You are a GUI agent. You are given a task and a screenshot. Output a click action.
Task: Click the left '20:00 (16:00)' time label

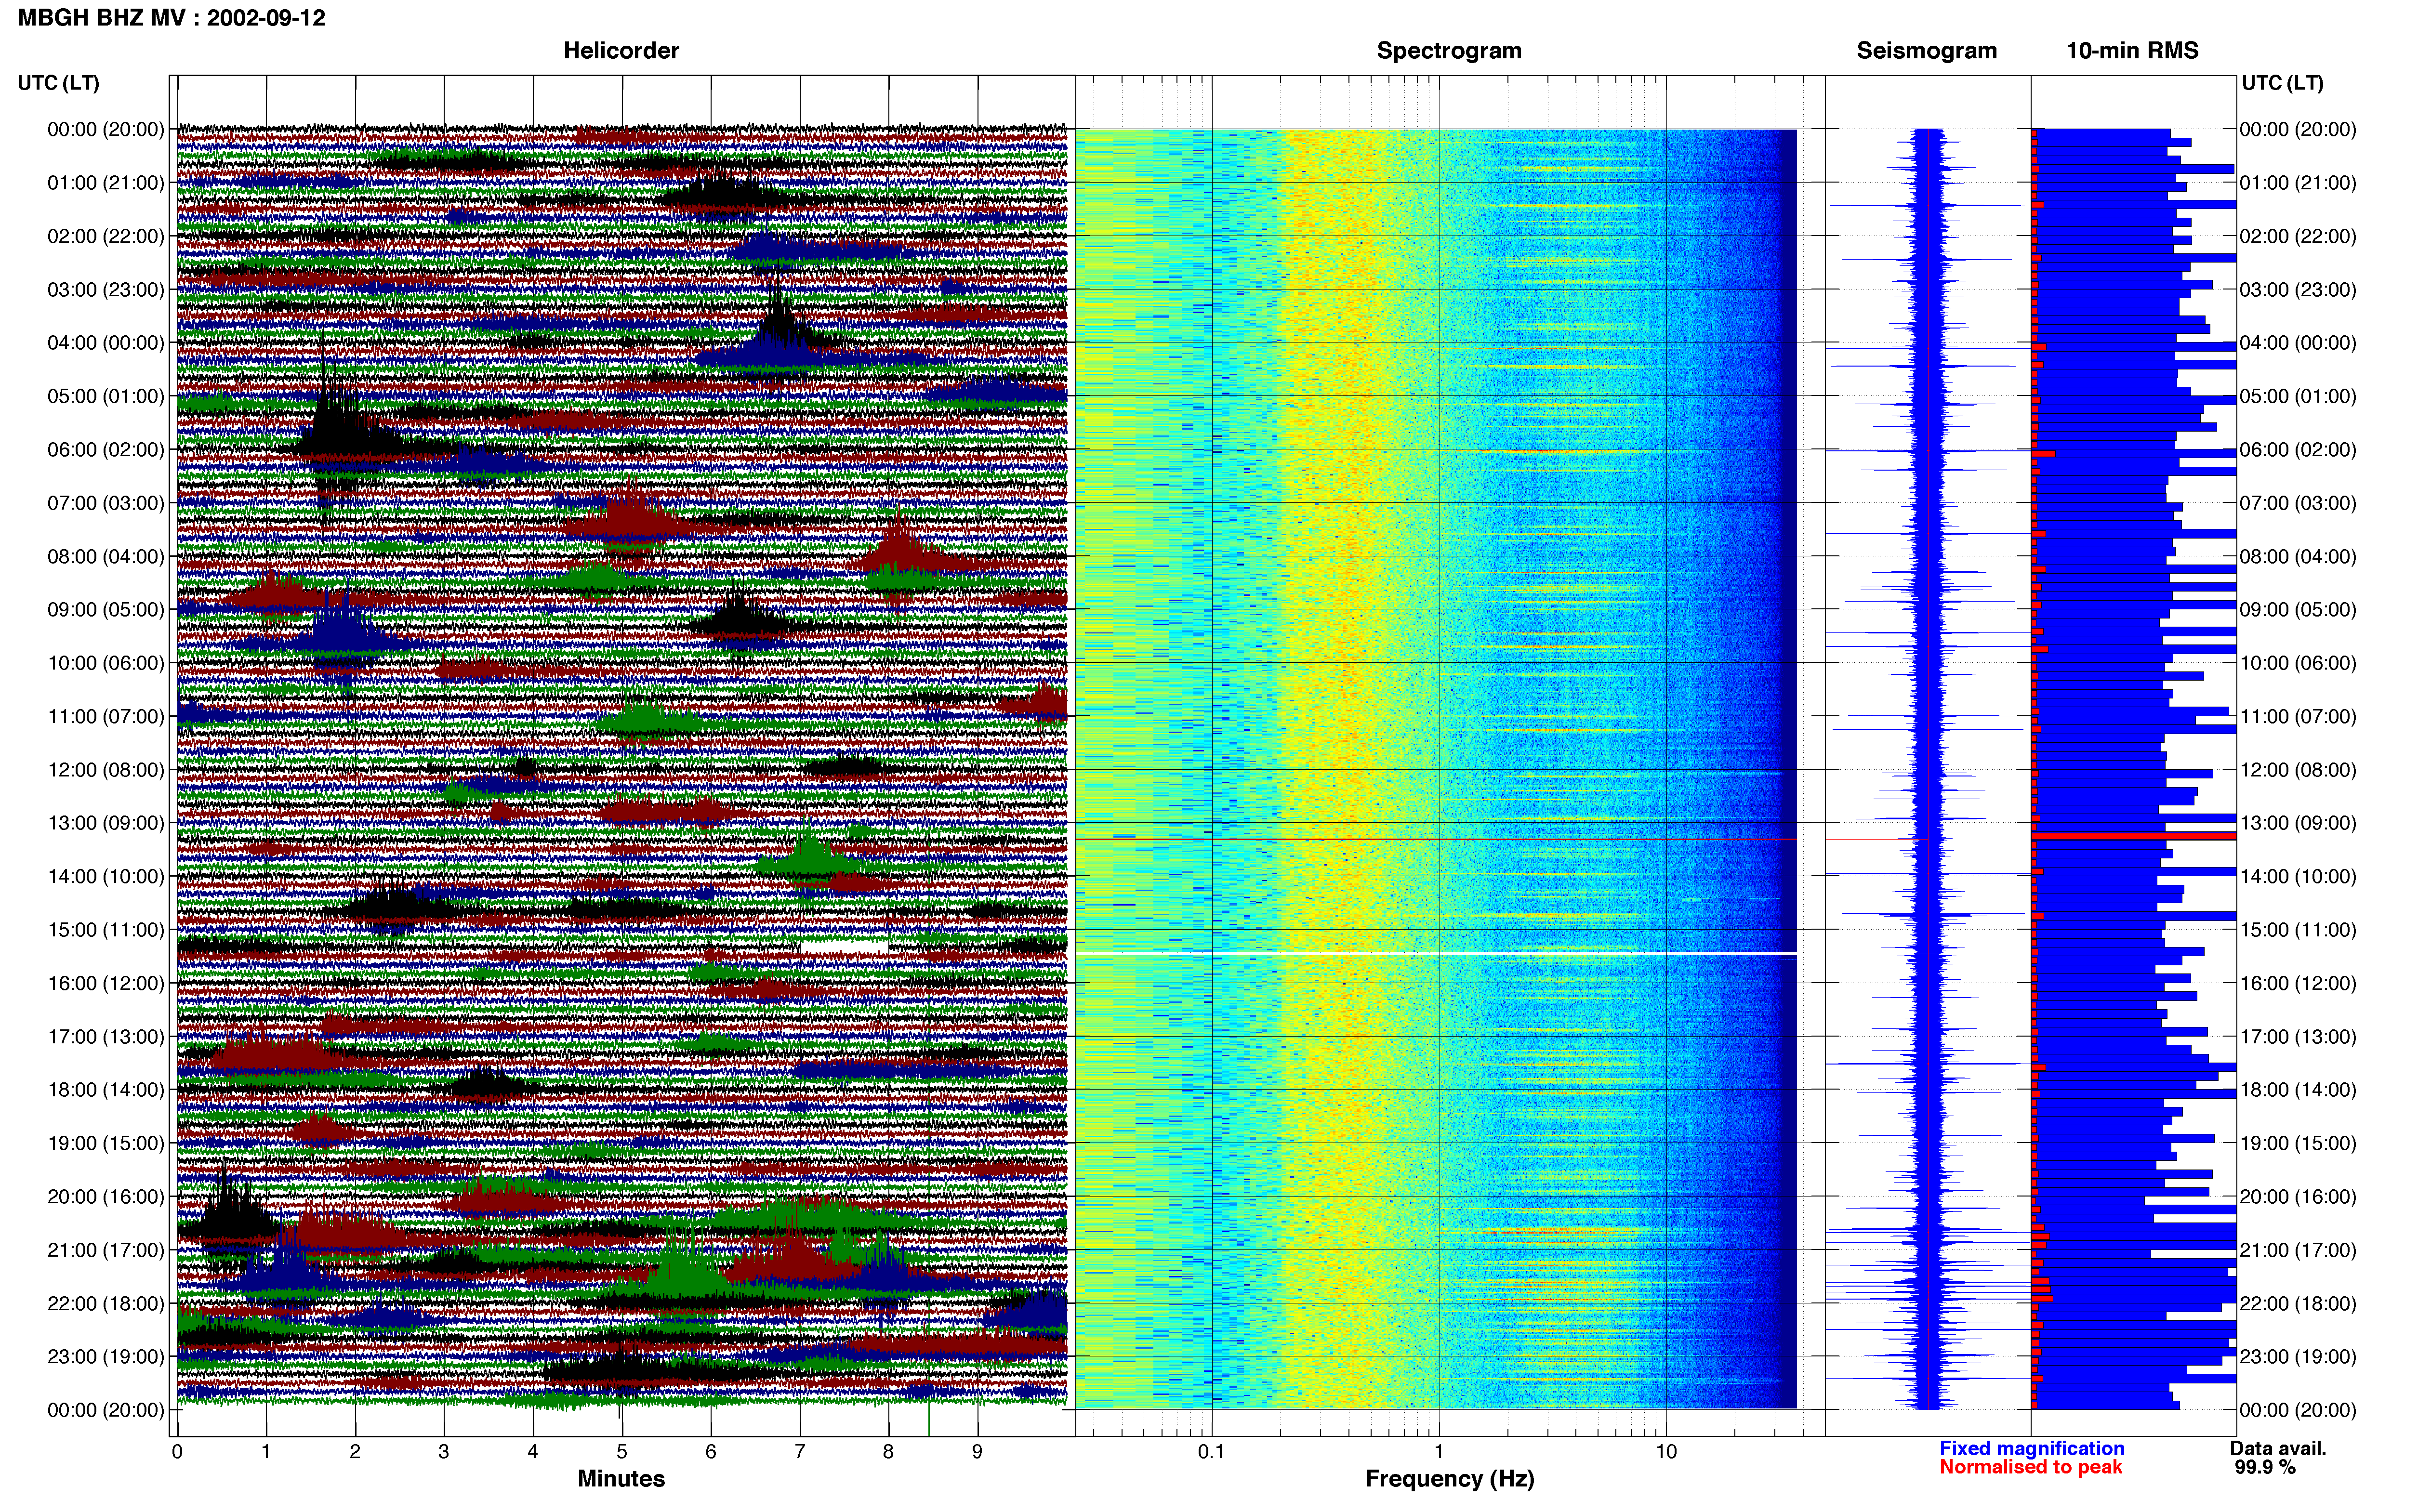pos(105,1196)
